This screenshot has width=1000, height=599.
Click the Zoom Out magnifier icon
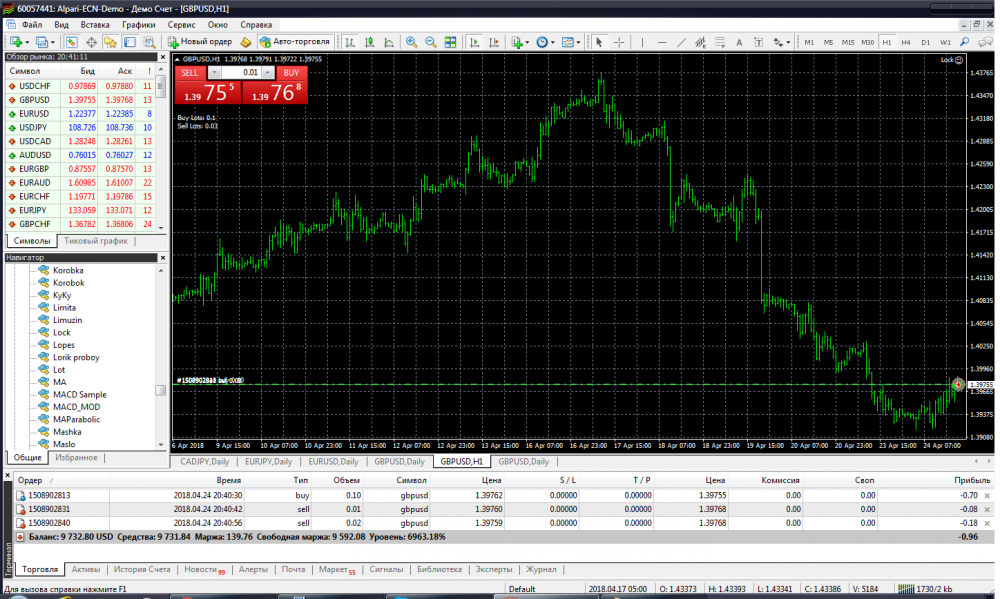tap(431, 42)
